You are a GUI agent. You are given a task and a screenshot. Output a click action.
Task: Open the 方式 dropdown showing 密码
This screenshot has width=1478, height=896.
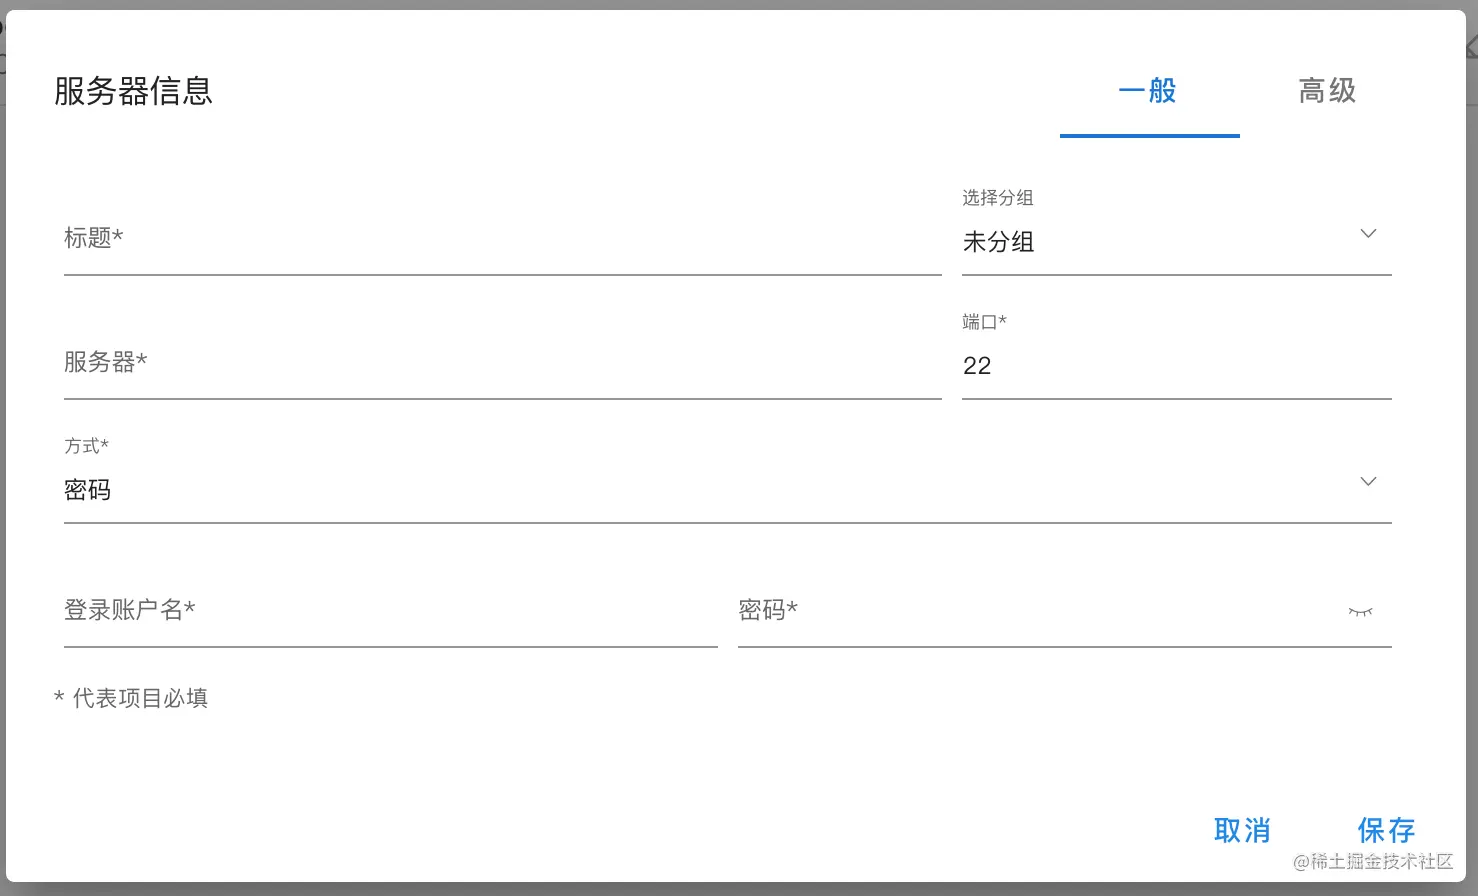coord(727,480)
